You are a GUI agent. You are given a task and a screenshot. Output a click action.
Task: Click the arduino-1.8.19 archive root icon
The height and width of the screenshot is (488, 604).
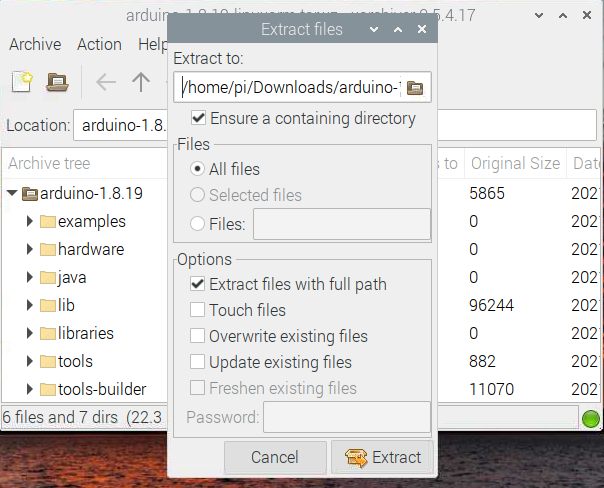[x=30, y=193]
